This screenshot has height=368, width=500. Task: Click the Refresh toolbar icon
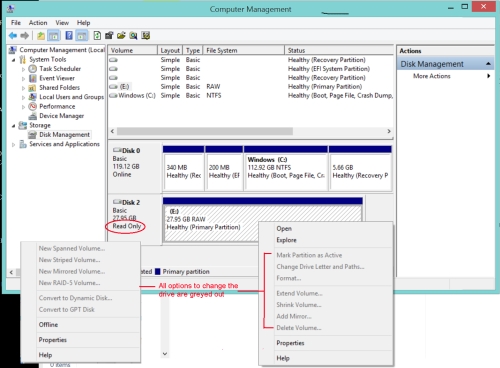(97, 36)
